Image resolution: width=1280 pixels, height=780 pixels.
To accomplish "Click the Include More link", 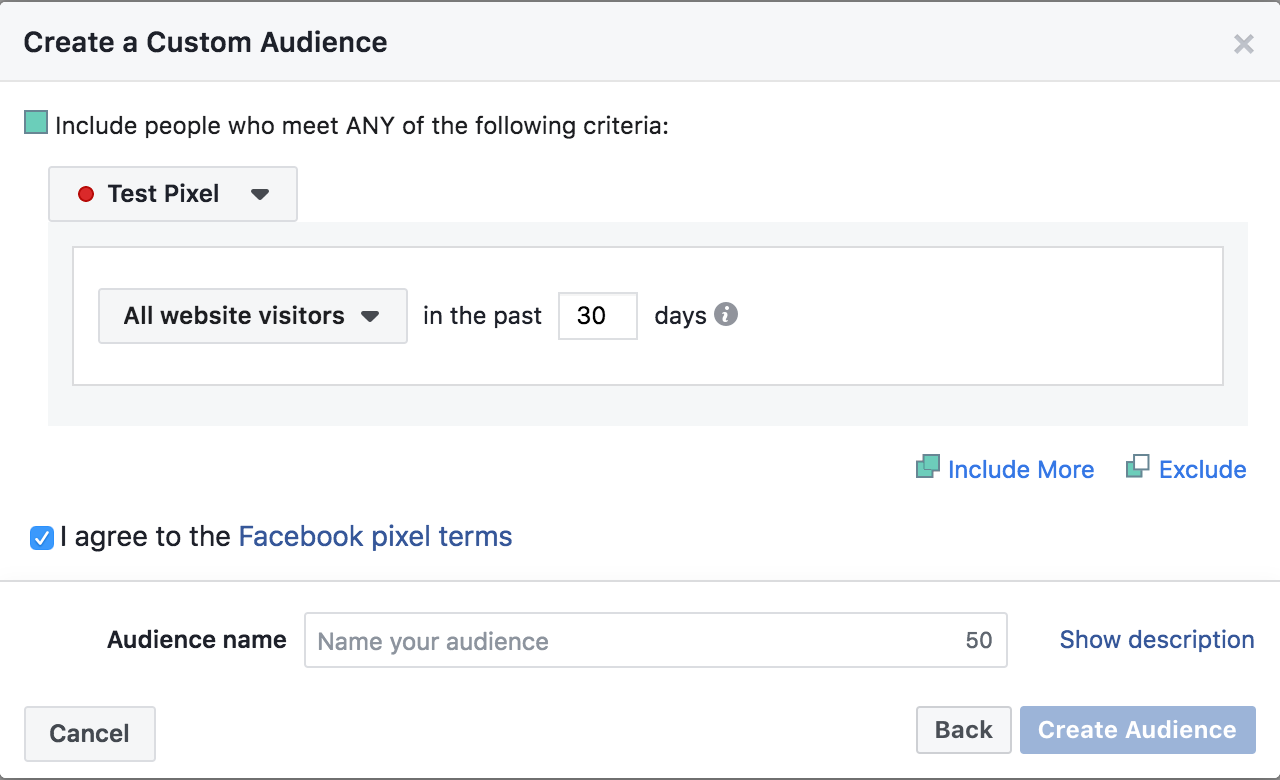I will tap(1021, 469).
